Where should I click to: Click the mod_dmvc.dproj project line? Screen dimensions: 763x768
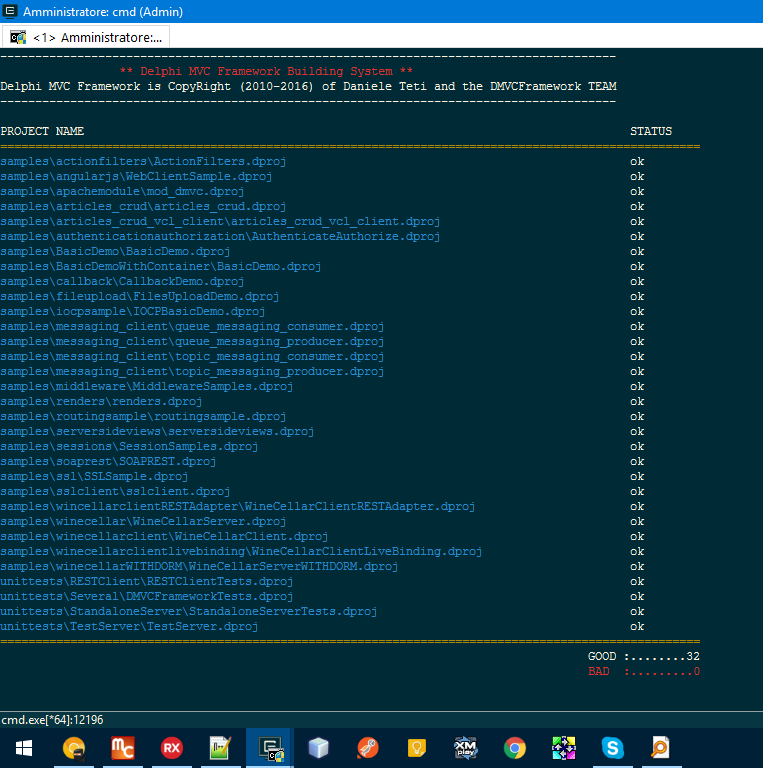pos(122,192)
